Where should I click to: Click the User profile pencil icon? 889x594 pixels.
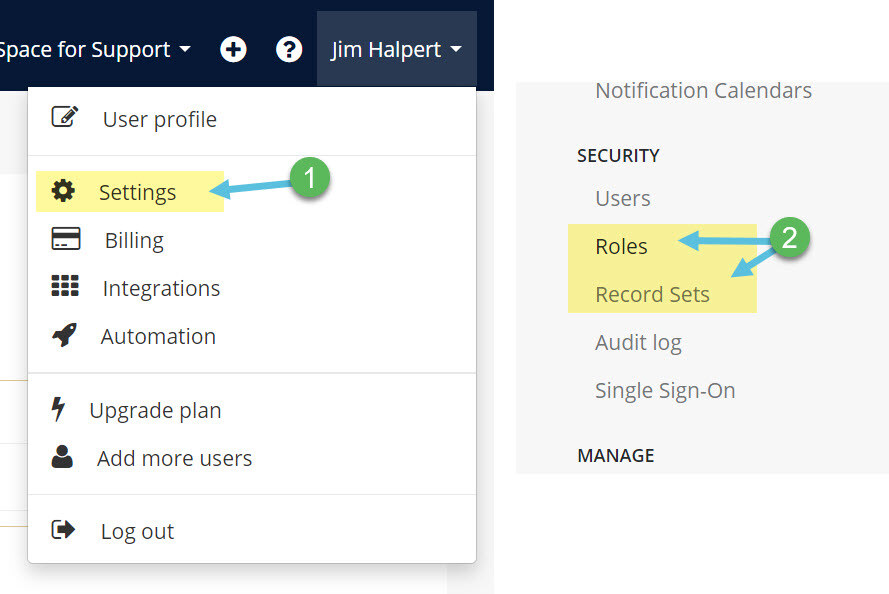(x=64, y=115)
